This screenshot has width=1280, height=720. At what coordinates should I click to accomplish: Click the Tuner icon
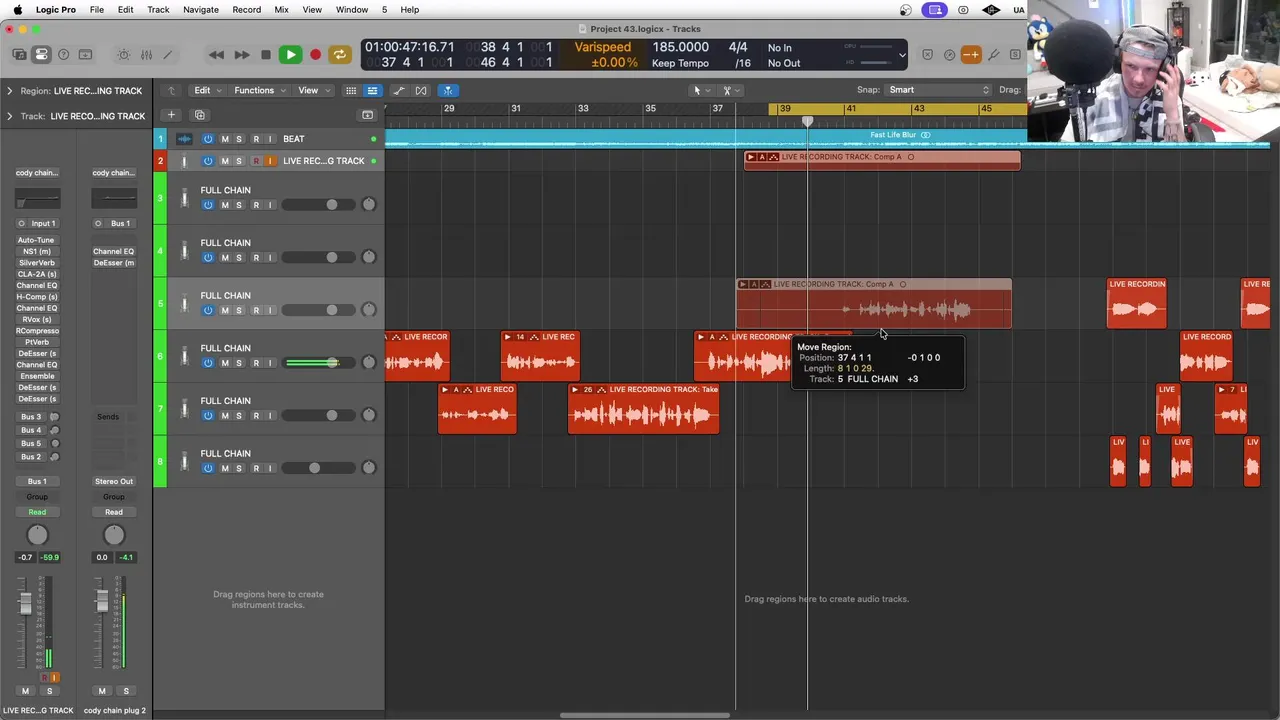pyautogui.click(x=949, y=55)
